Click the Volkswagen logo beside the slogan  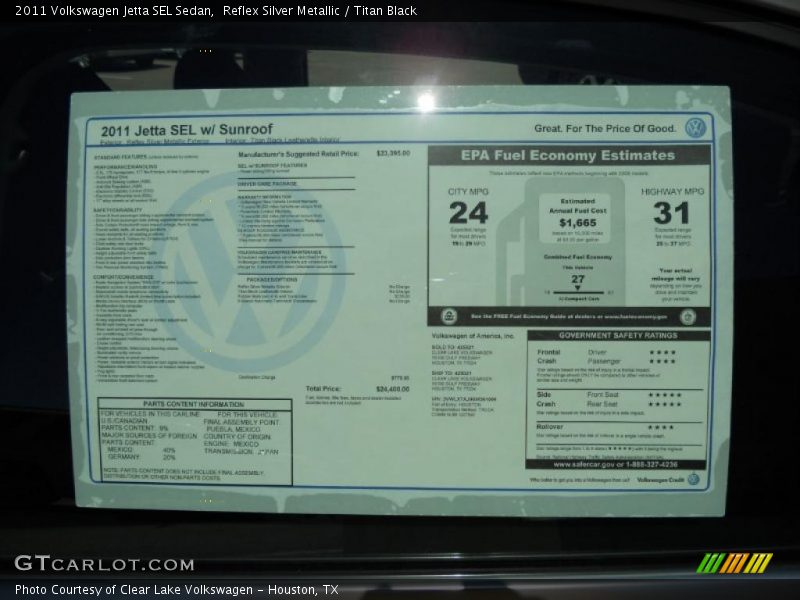695,128
